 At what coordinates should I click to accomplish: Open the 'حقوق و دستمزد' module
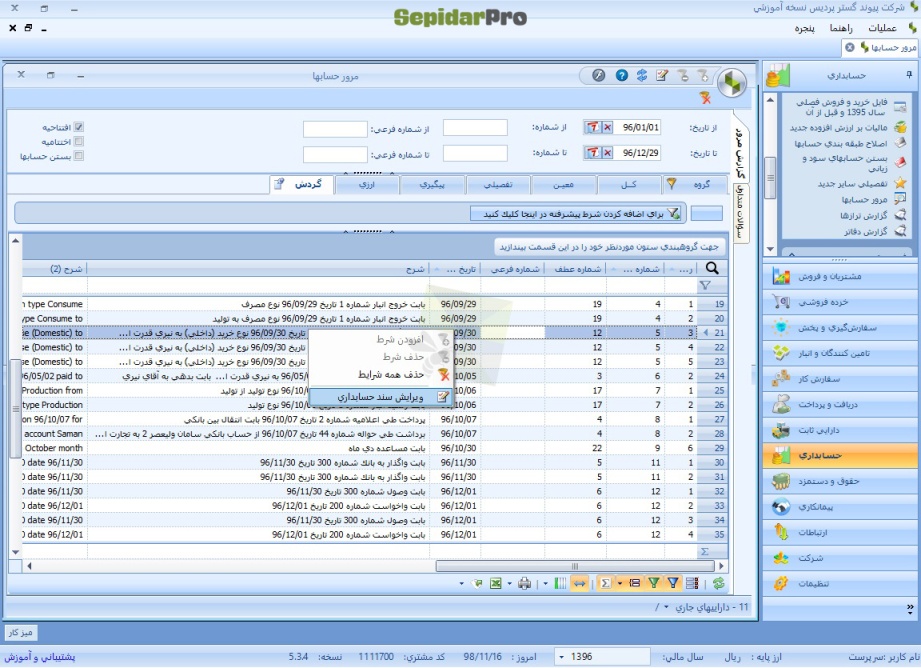click(x=841, y=481)
